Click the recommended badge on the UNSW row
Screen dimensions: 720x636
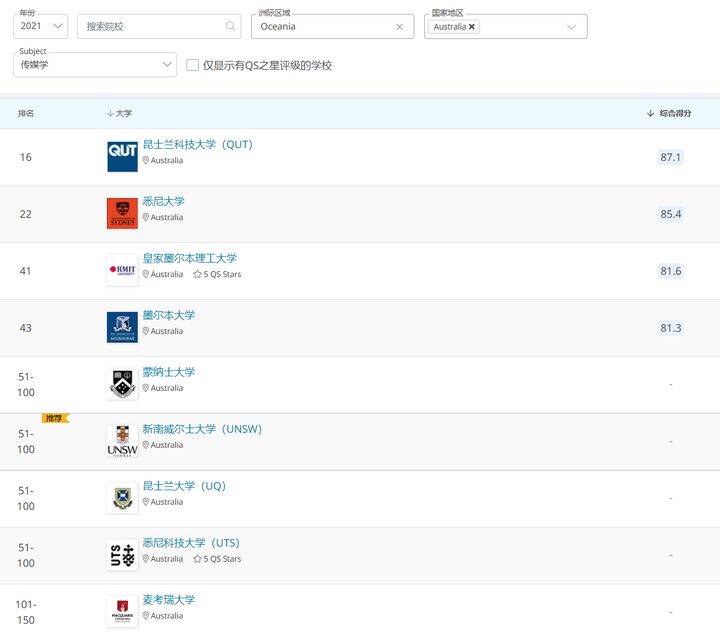tap(55, 418)
